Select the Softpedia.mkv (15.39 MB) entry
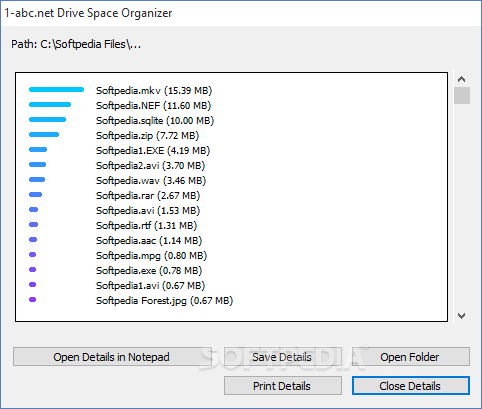482x409 pixels. pos(154,91)
